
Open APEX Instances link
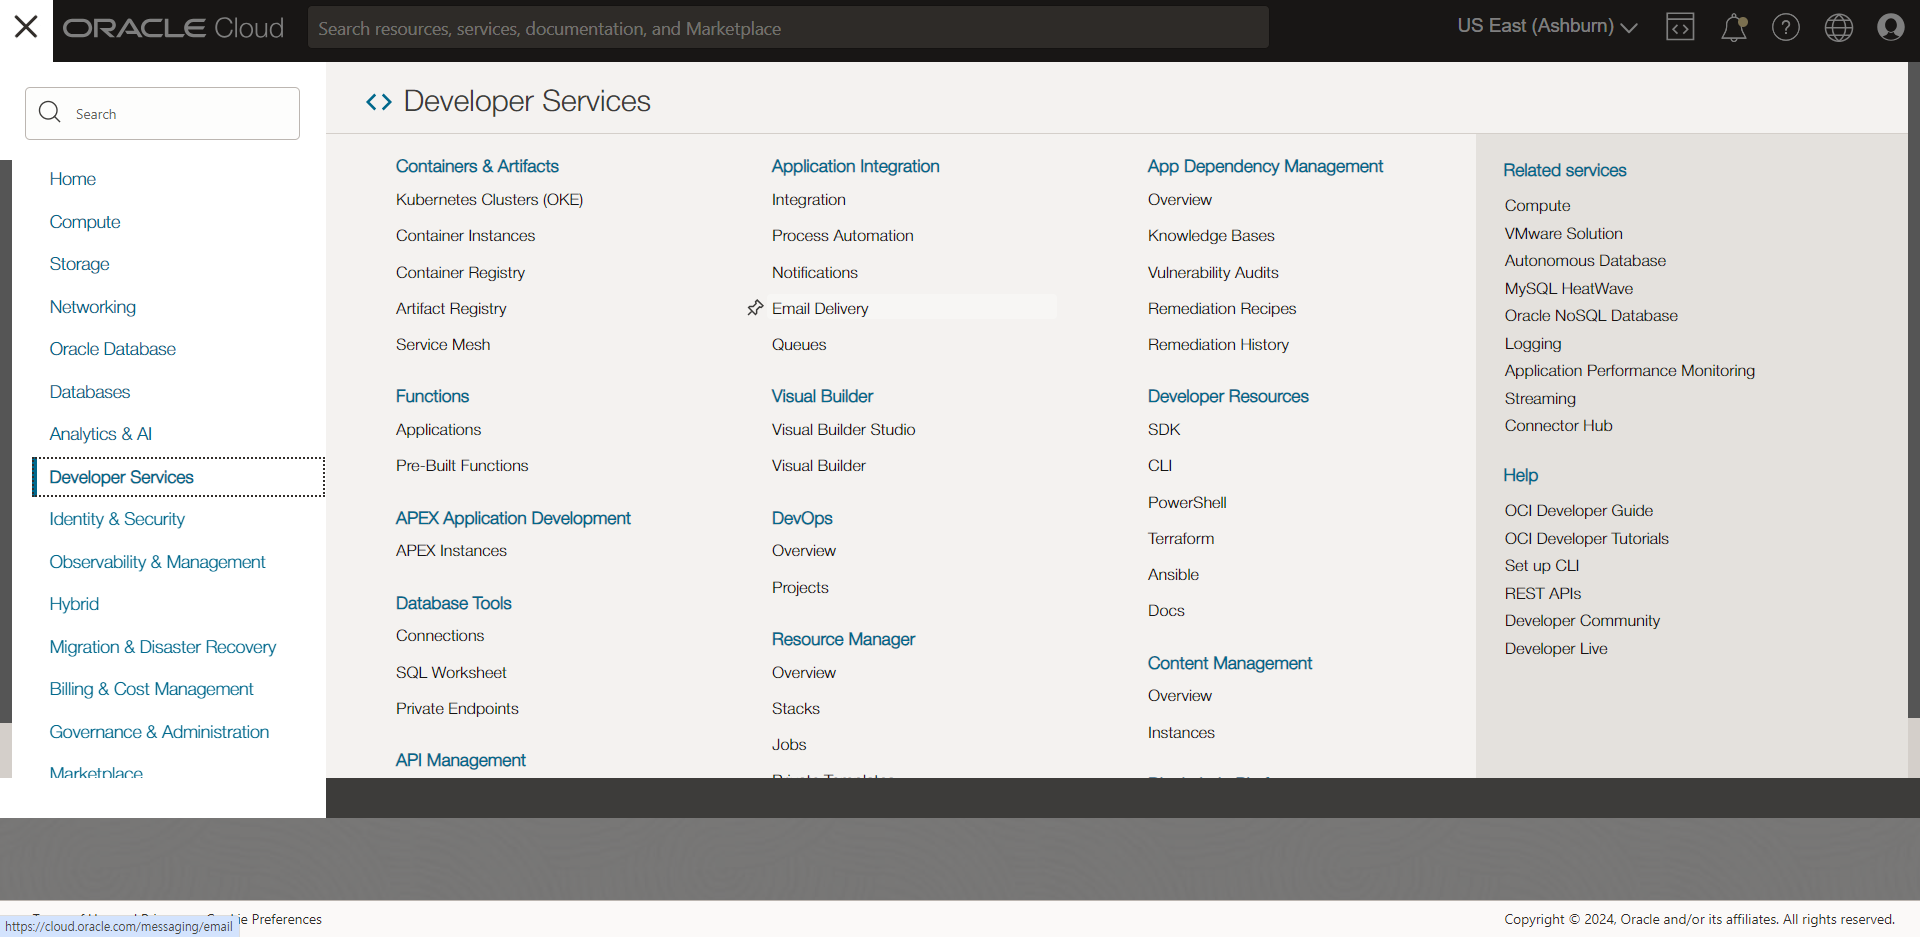[x=451, y=550]
